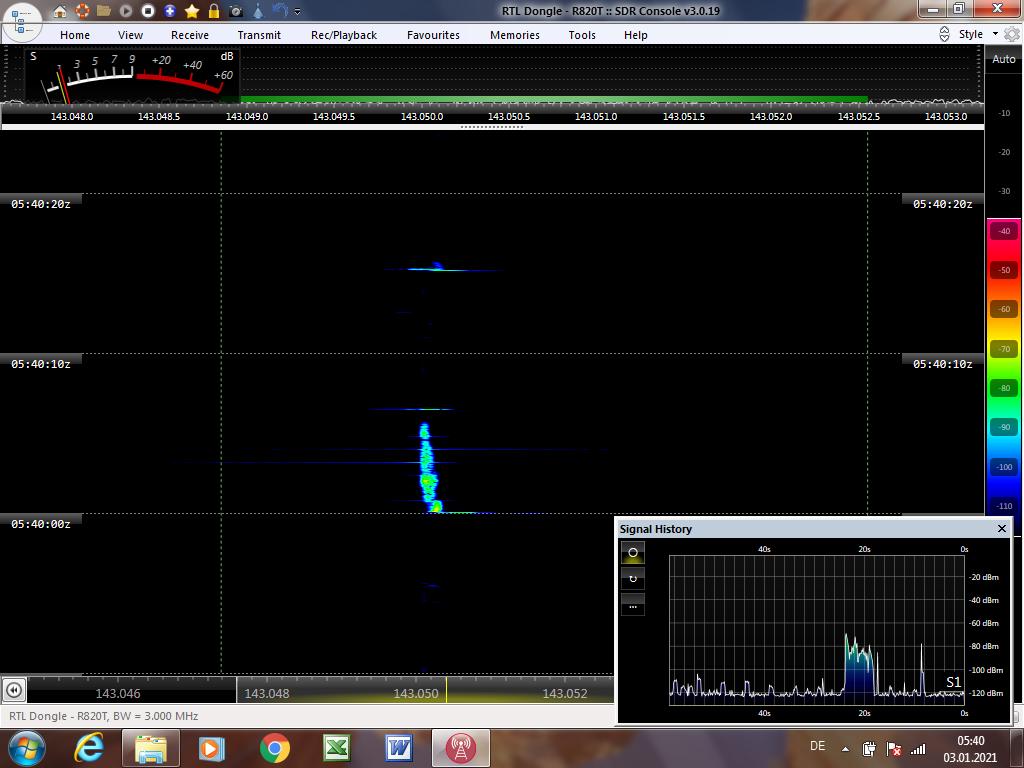
Task: Open Internet Explorer from the taskbar
Action: coord(89,748)
